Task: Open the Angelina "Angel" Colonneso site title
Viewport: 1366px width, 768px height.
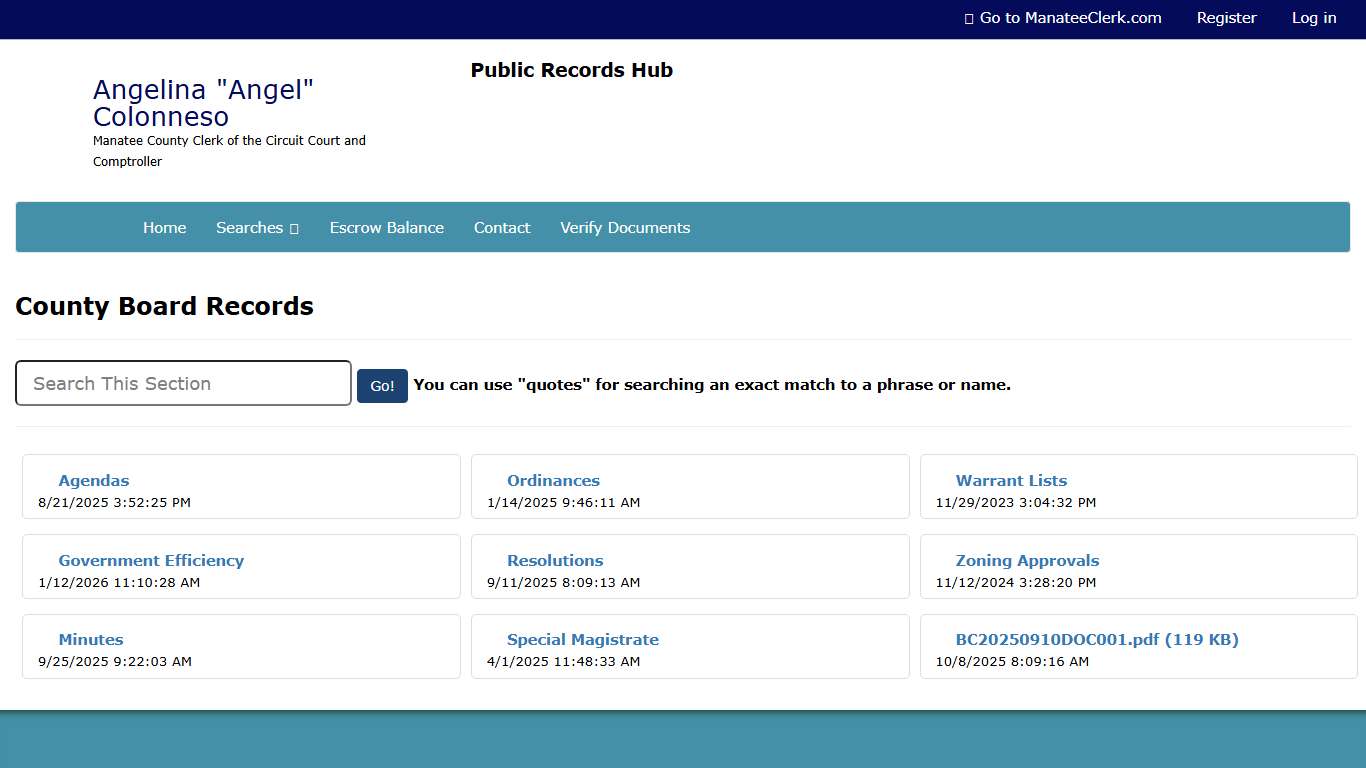Action: pyautogui.click(x=203, y=104)
